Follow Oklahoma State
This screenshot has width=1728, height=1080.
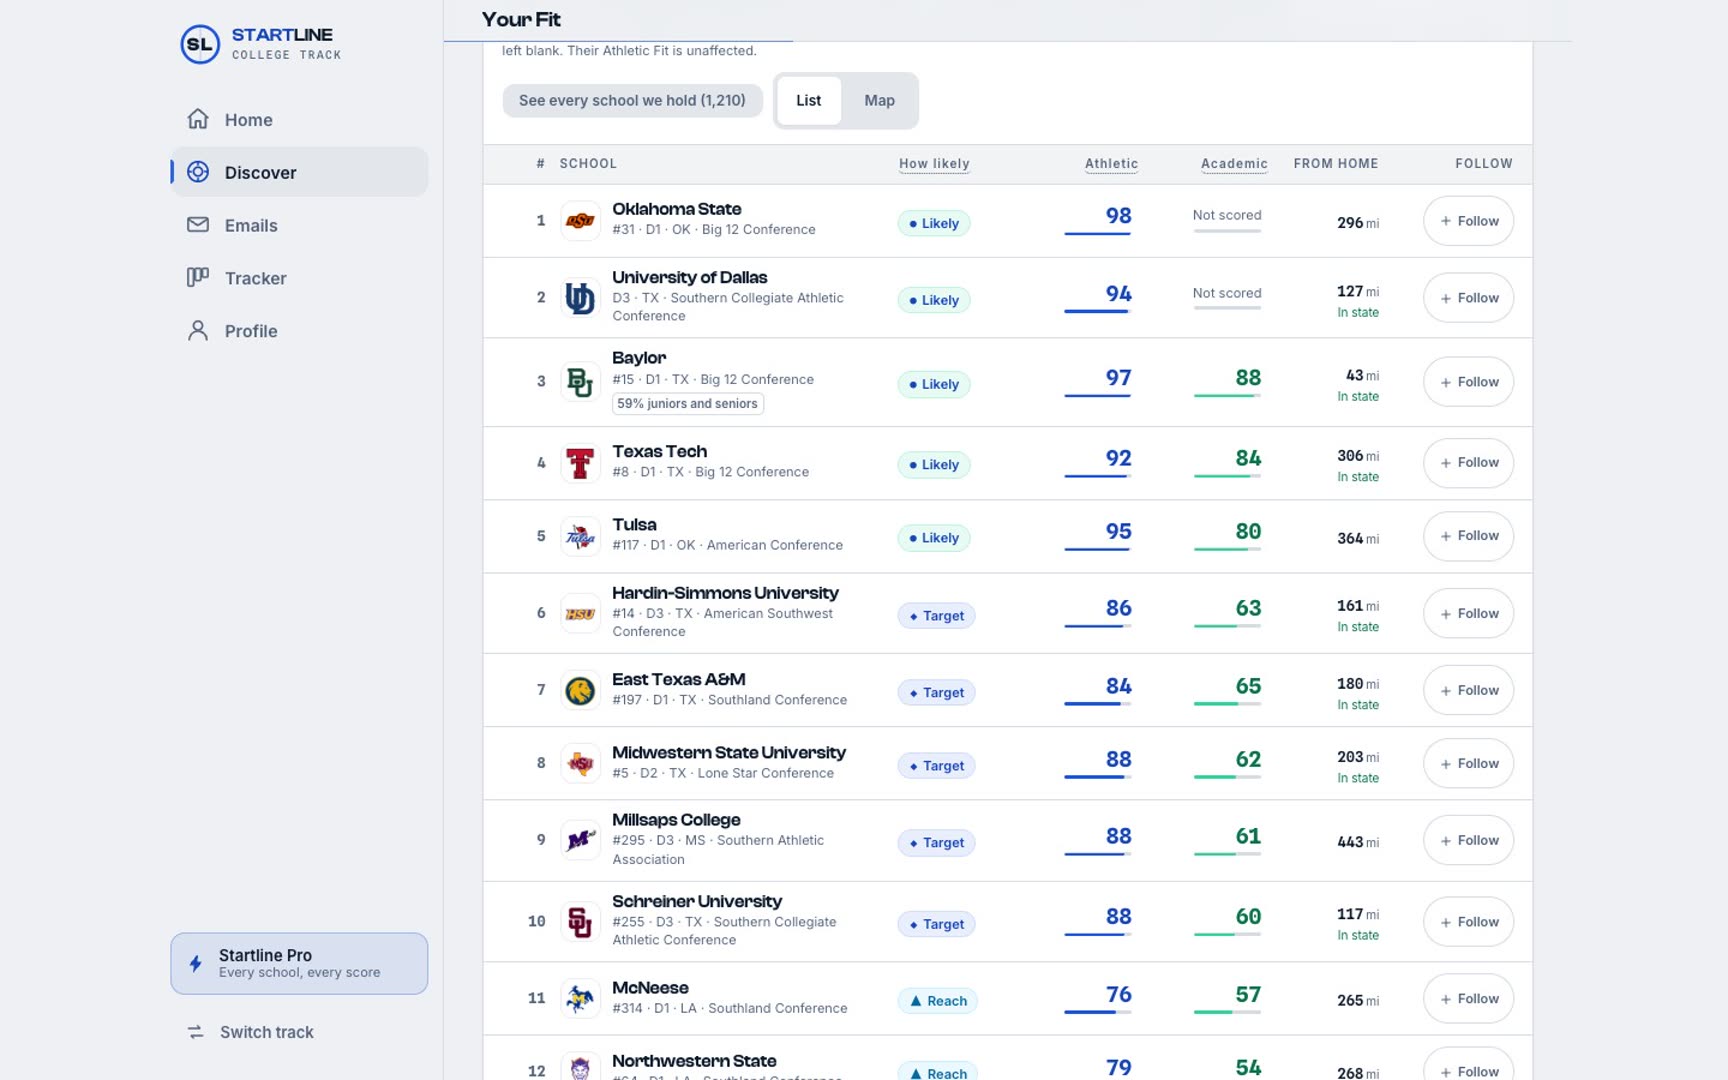click(x=1468, y=221)
